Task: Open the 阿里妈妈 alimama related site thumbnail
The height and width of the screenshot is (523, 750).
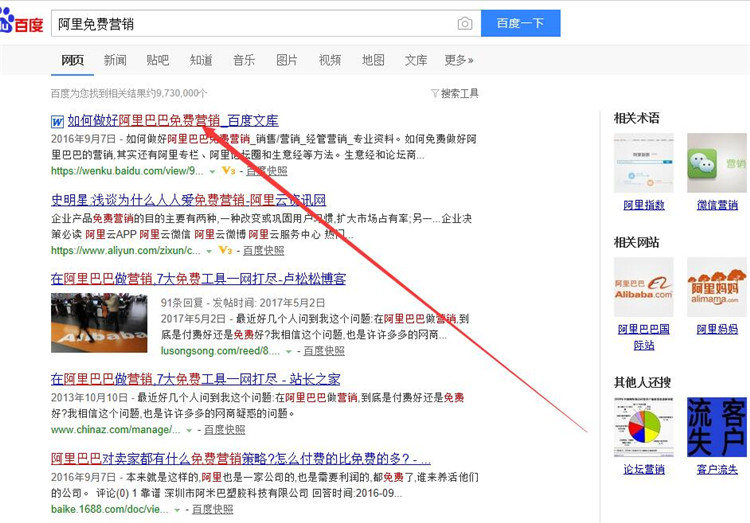Action: (716, 287)
